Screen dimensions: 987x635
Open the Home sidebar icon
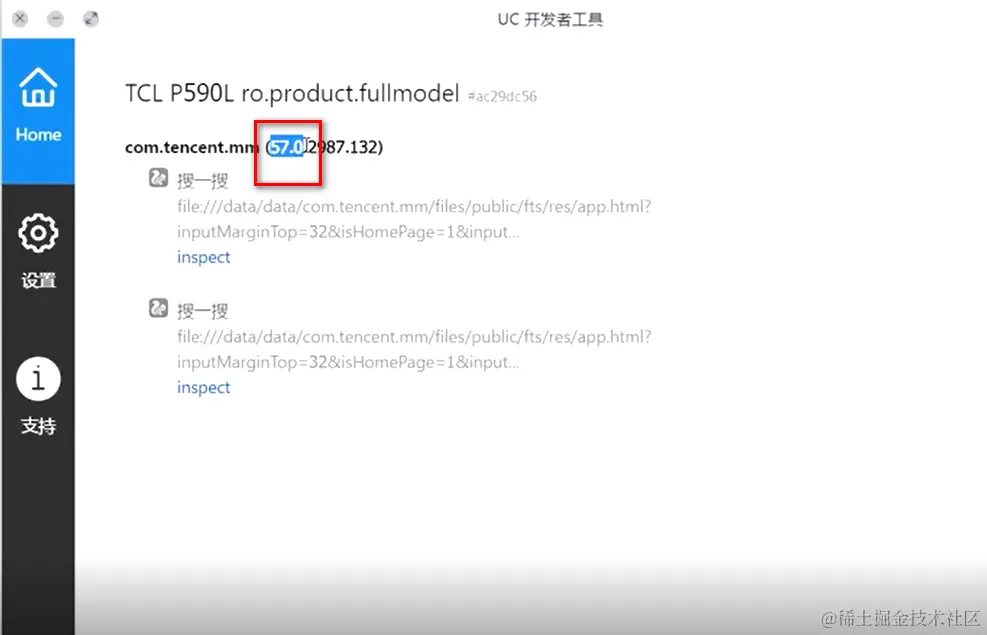click(x=38, y=87)
